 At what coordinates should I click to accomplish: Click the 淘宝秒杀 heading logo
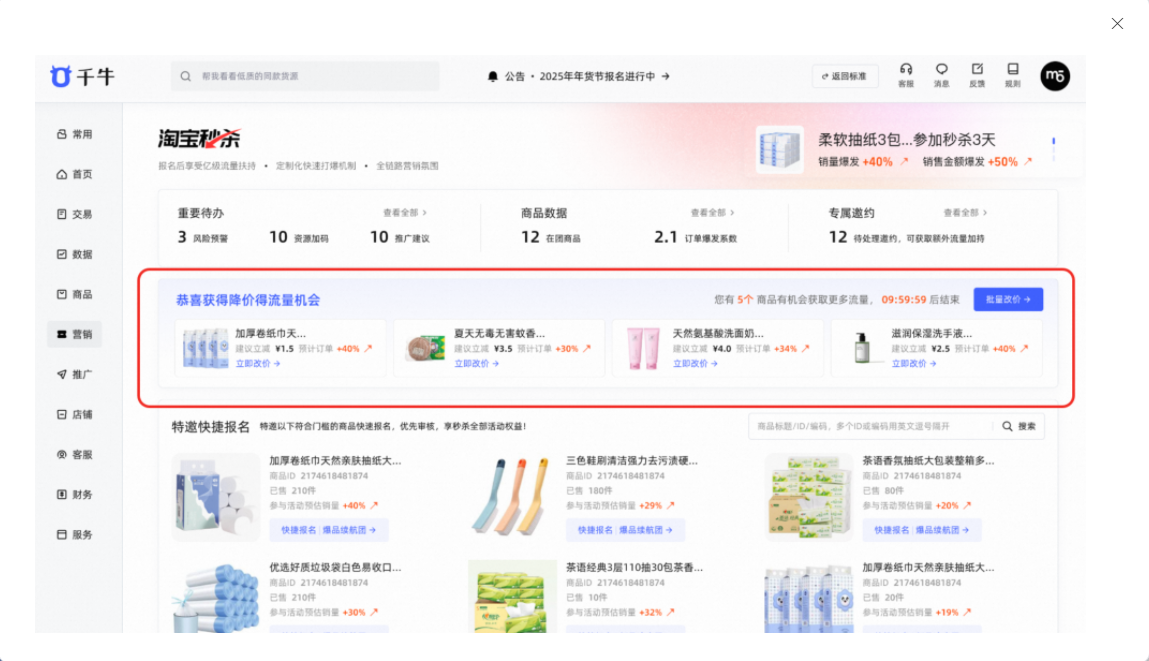[199, 139]
